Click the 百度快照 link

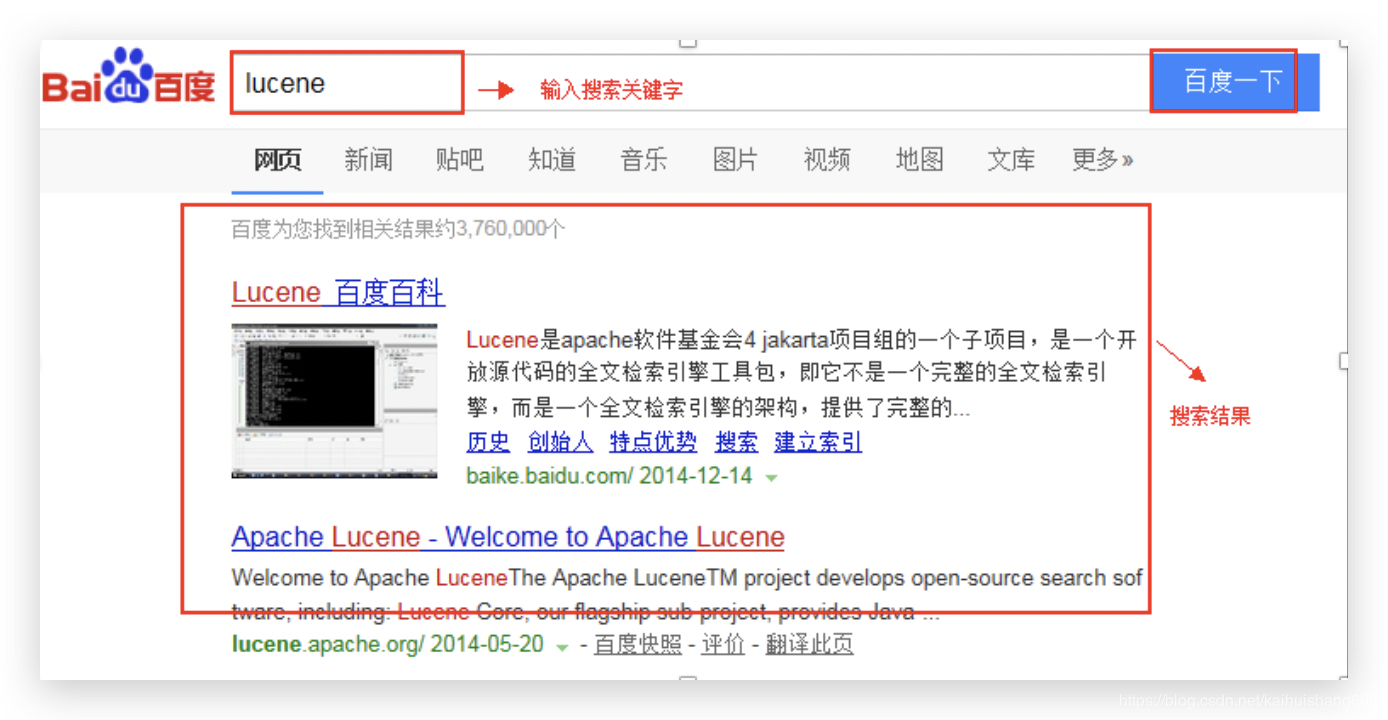[637, 644]
